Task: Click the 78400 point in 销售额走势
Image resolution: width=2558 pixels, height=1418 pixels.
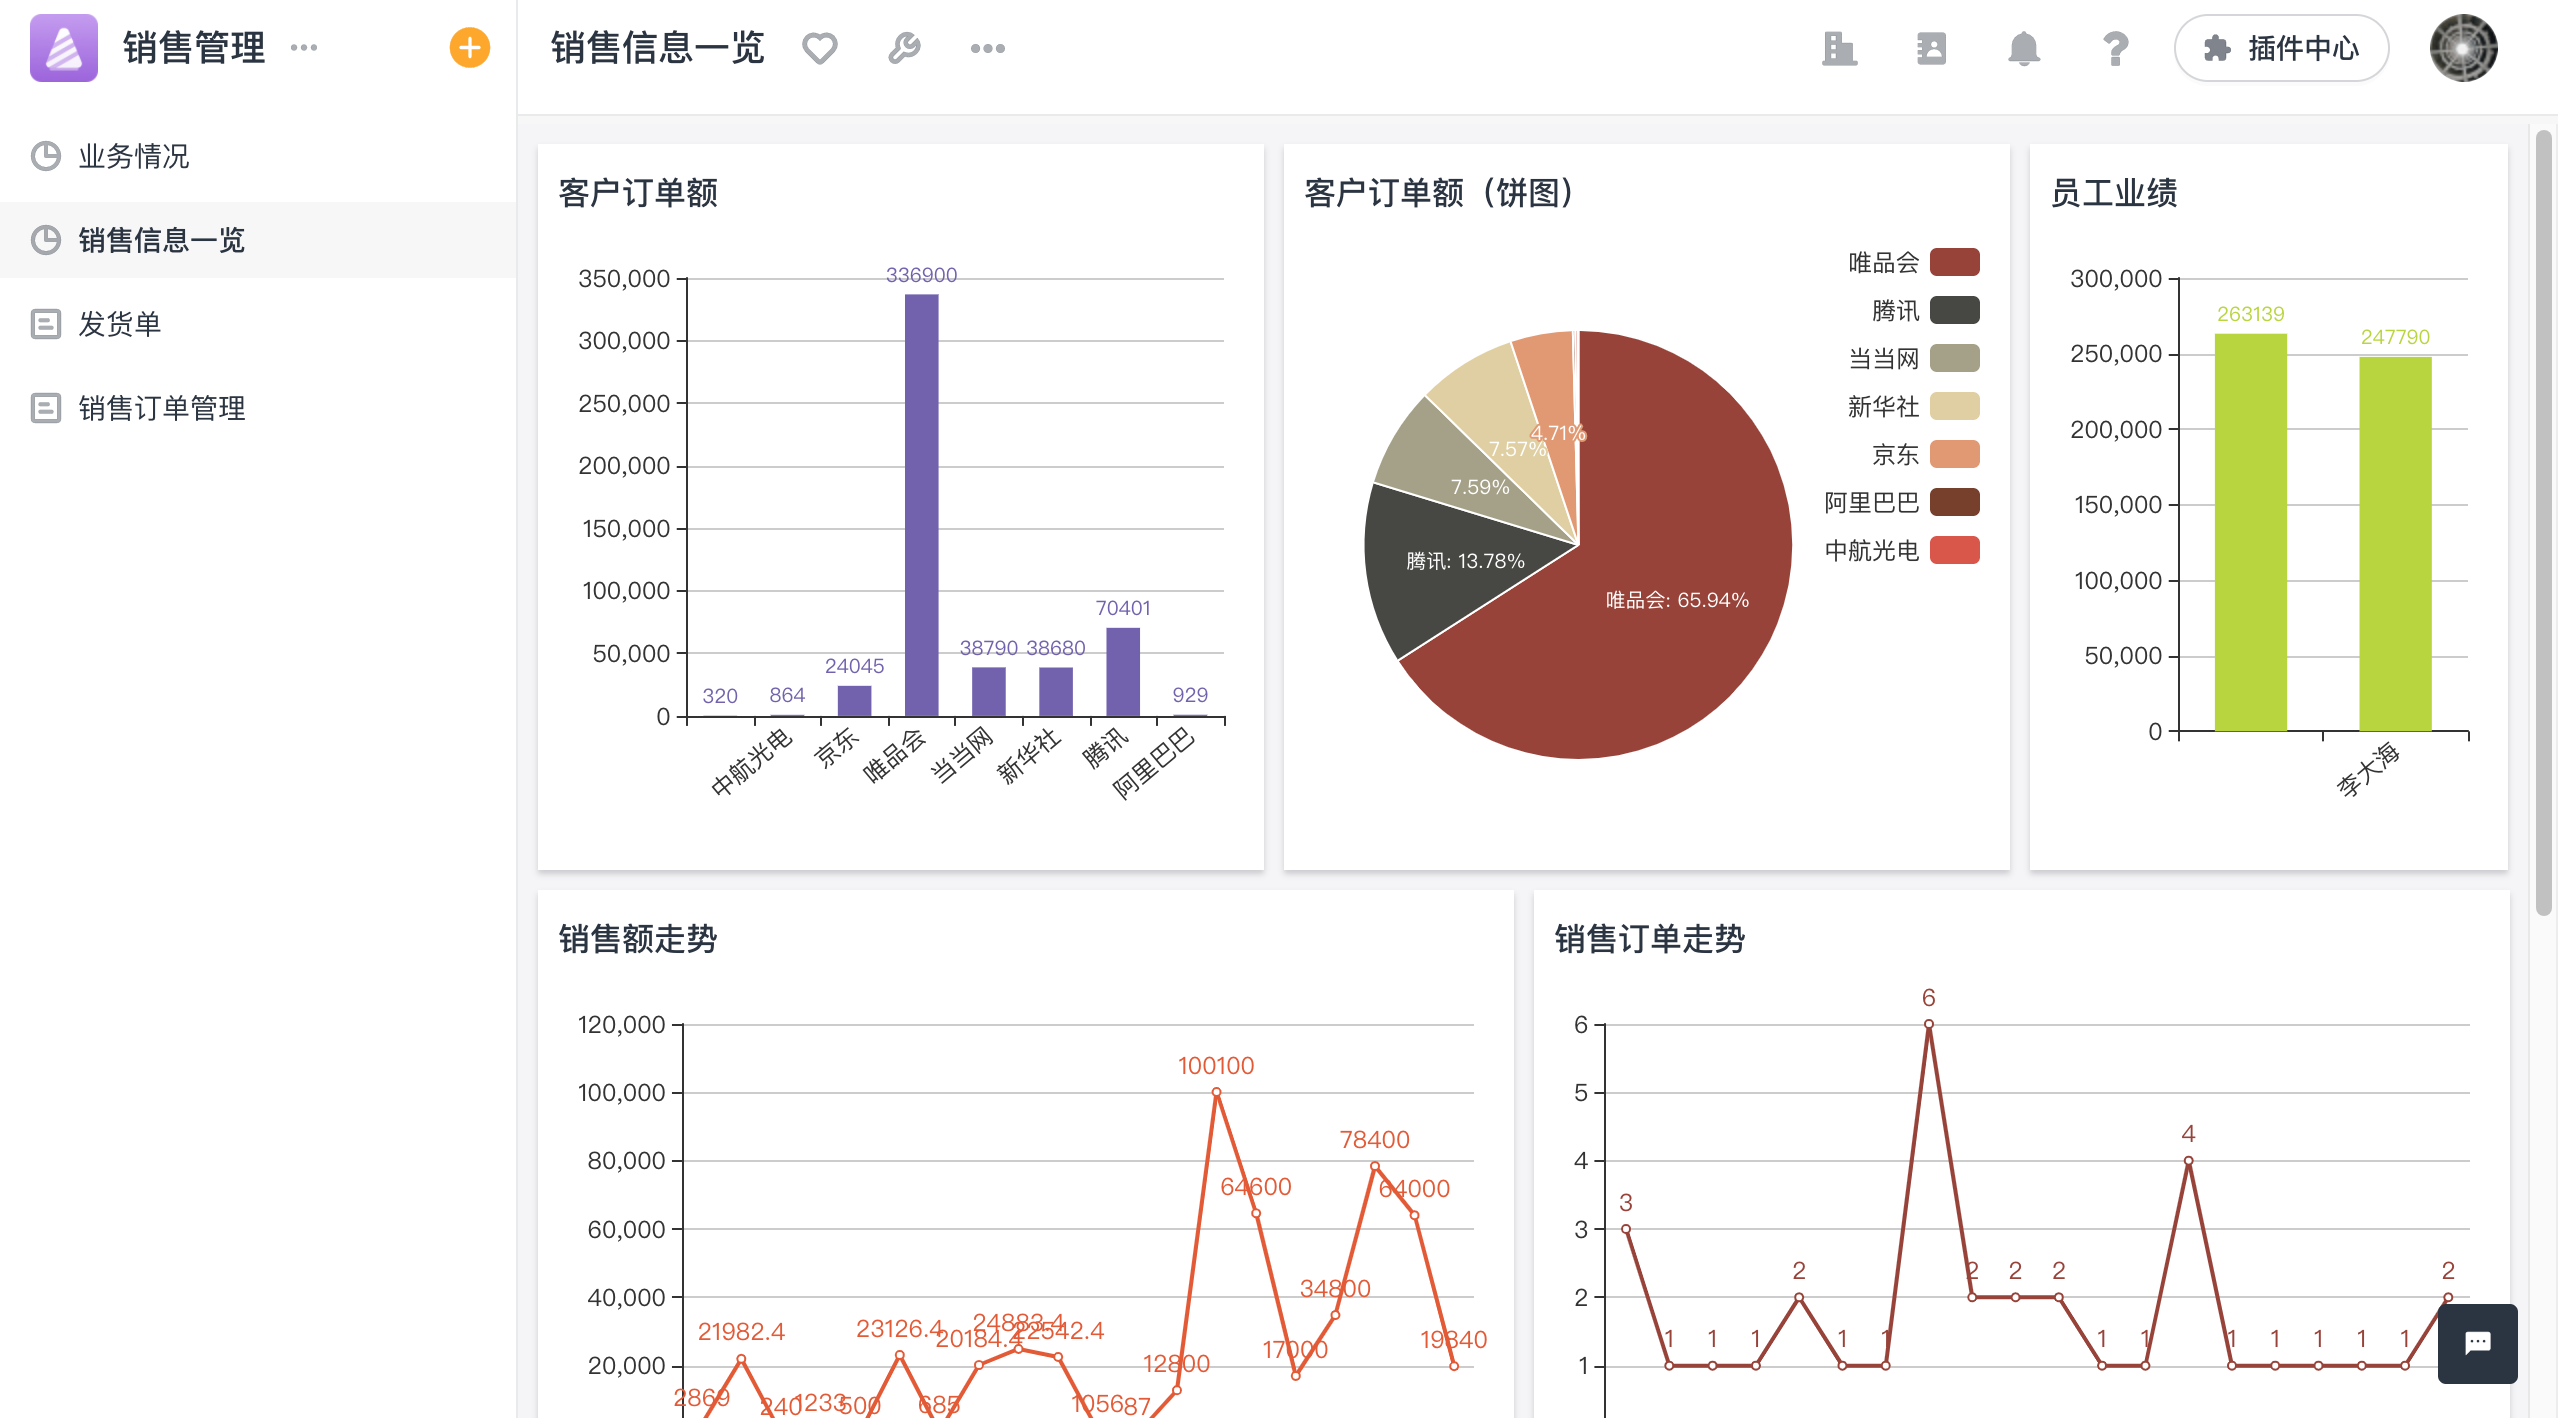Action: [1375, 1166]
